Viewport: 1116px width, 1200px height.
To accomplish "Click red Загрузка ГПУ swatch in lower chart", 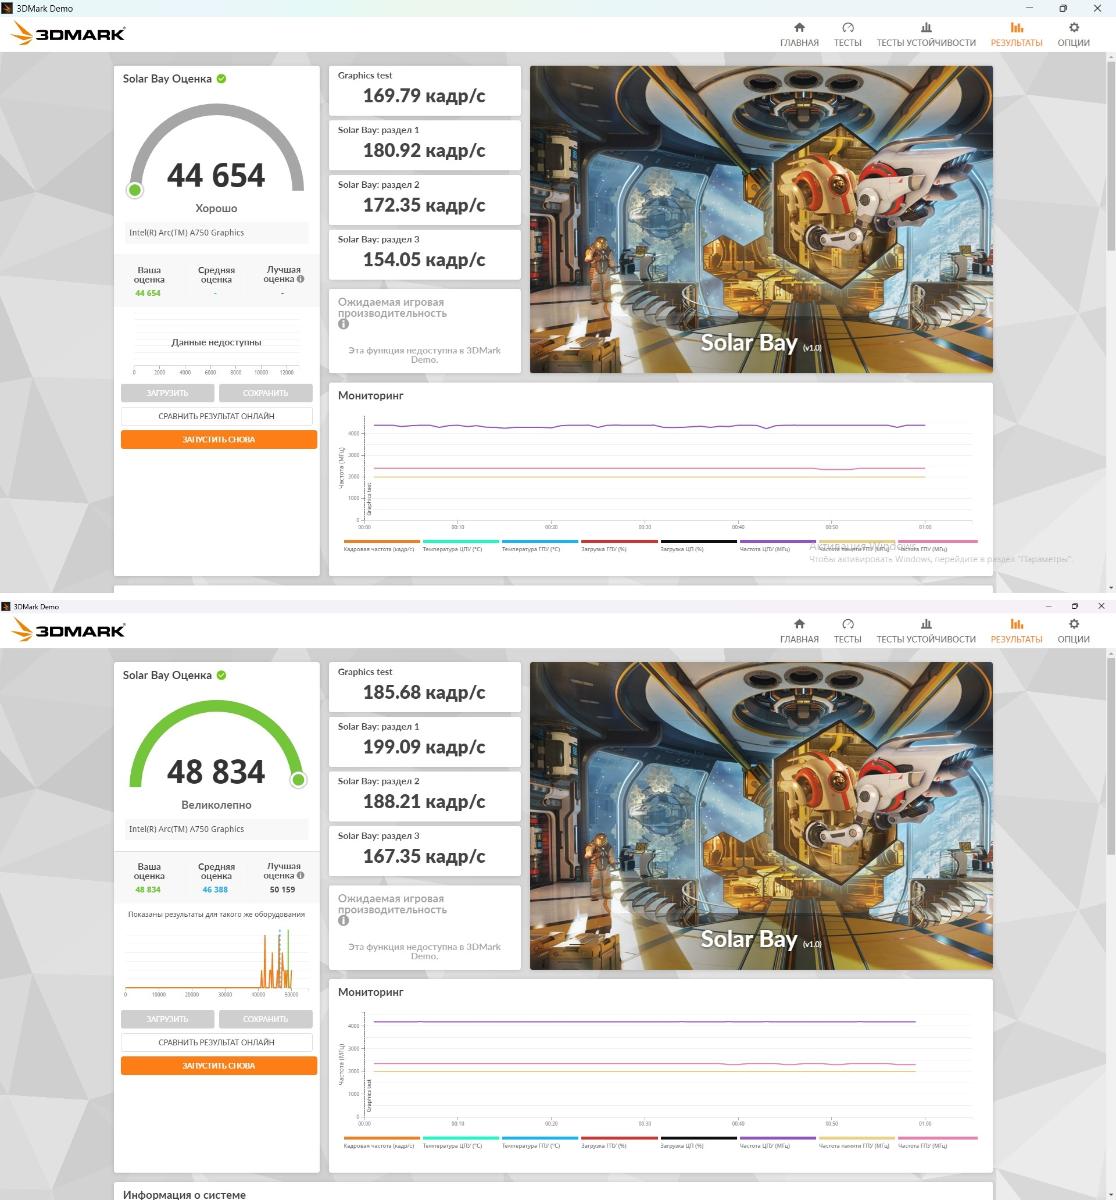I will [x=619, y=1138].
